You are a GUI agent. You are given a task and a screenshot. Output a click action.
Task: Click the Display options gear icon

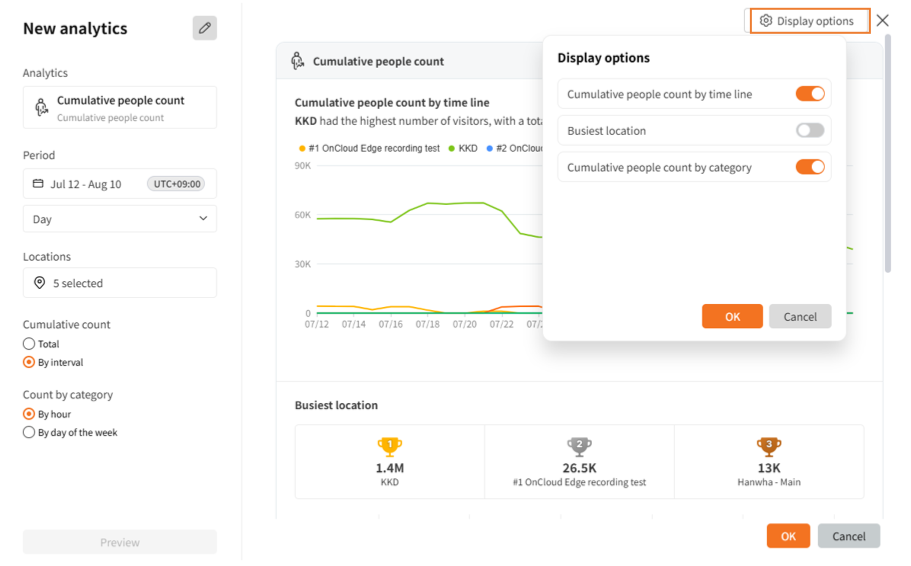click(x=766, y=21)
